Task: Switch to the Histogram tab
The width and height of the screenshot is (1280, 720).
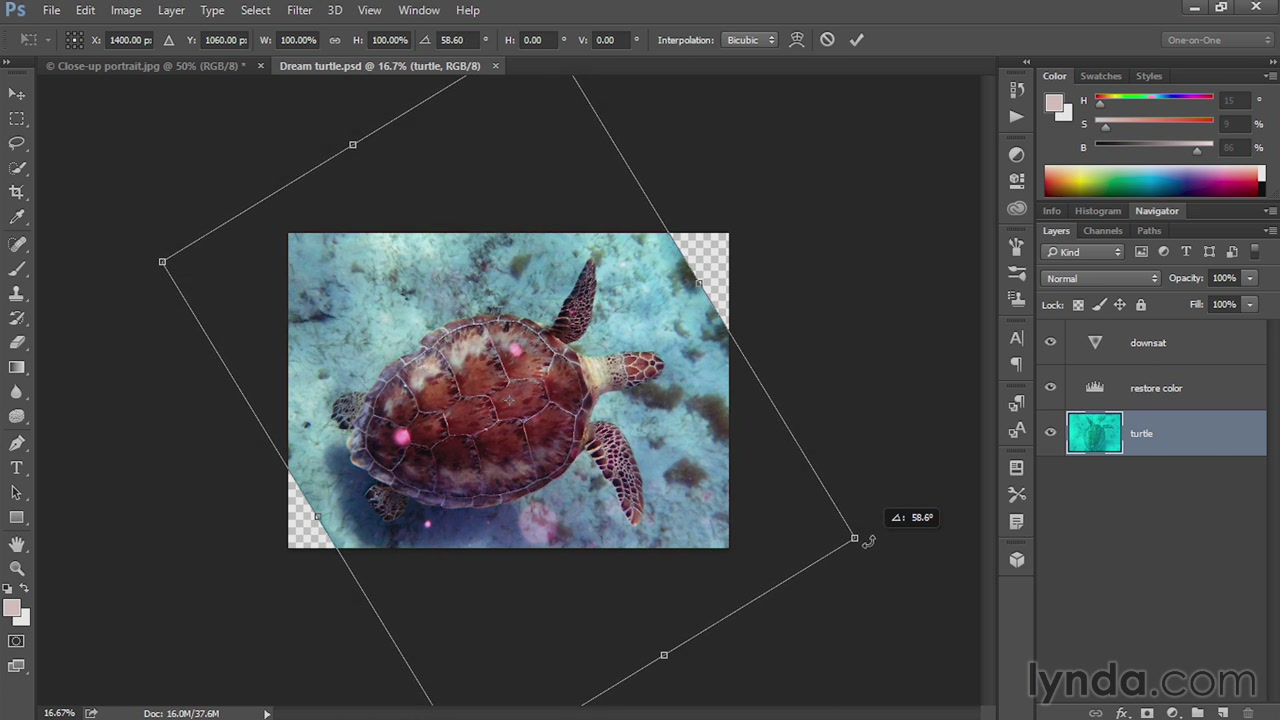Action: point(1098,211)
